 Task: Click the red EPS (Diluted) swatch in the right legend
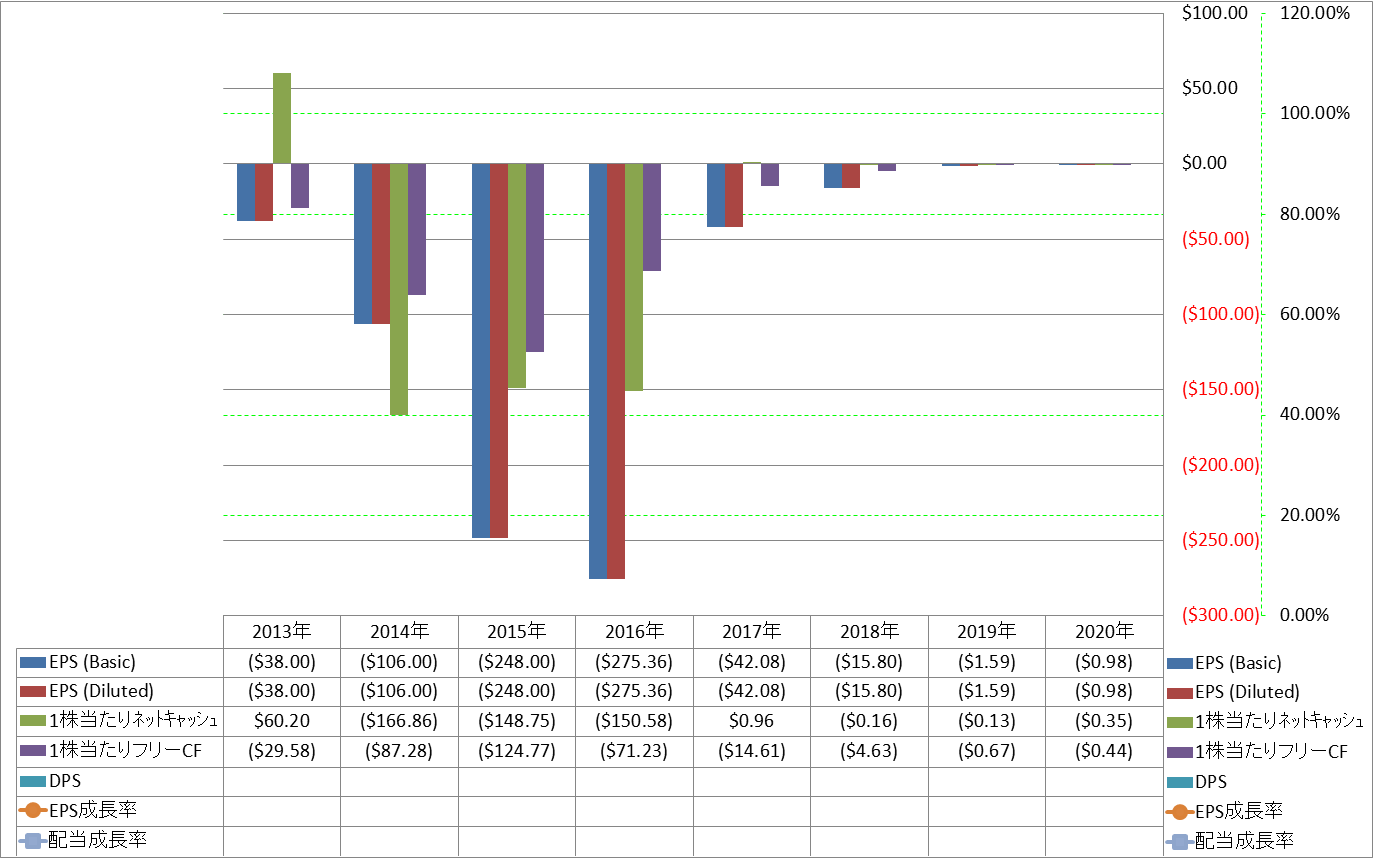[x=1179, y=692]
